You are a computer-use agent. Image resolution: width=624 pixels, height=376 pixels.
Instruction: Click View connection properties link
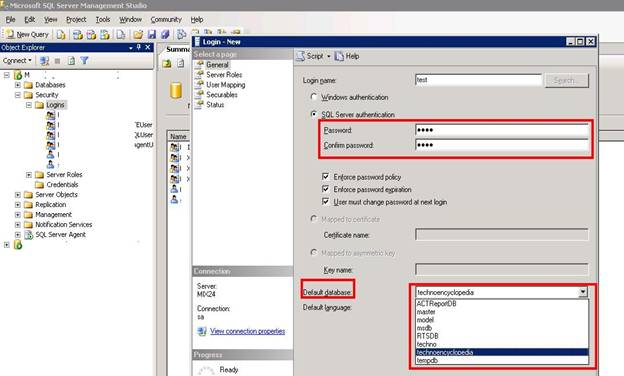(248, 331)
